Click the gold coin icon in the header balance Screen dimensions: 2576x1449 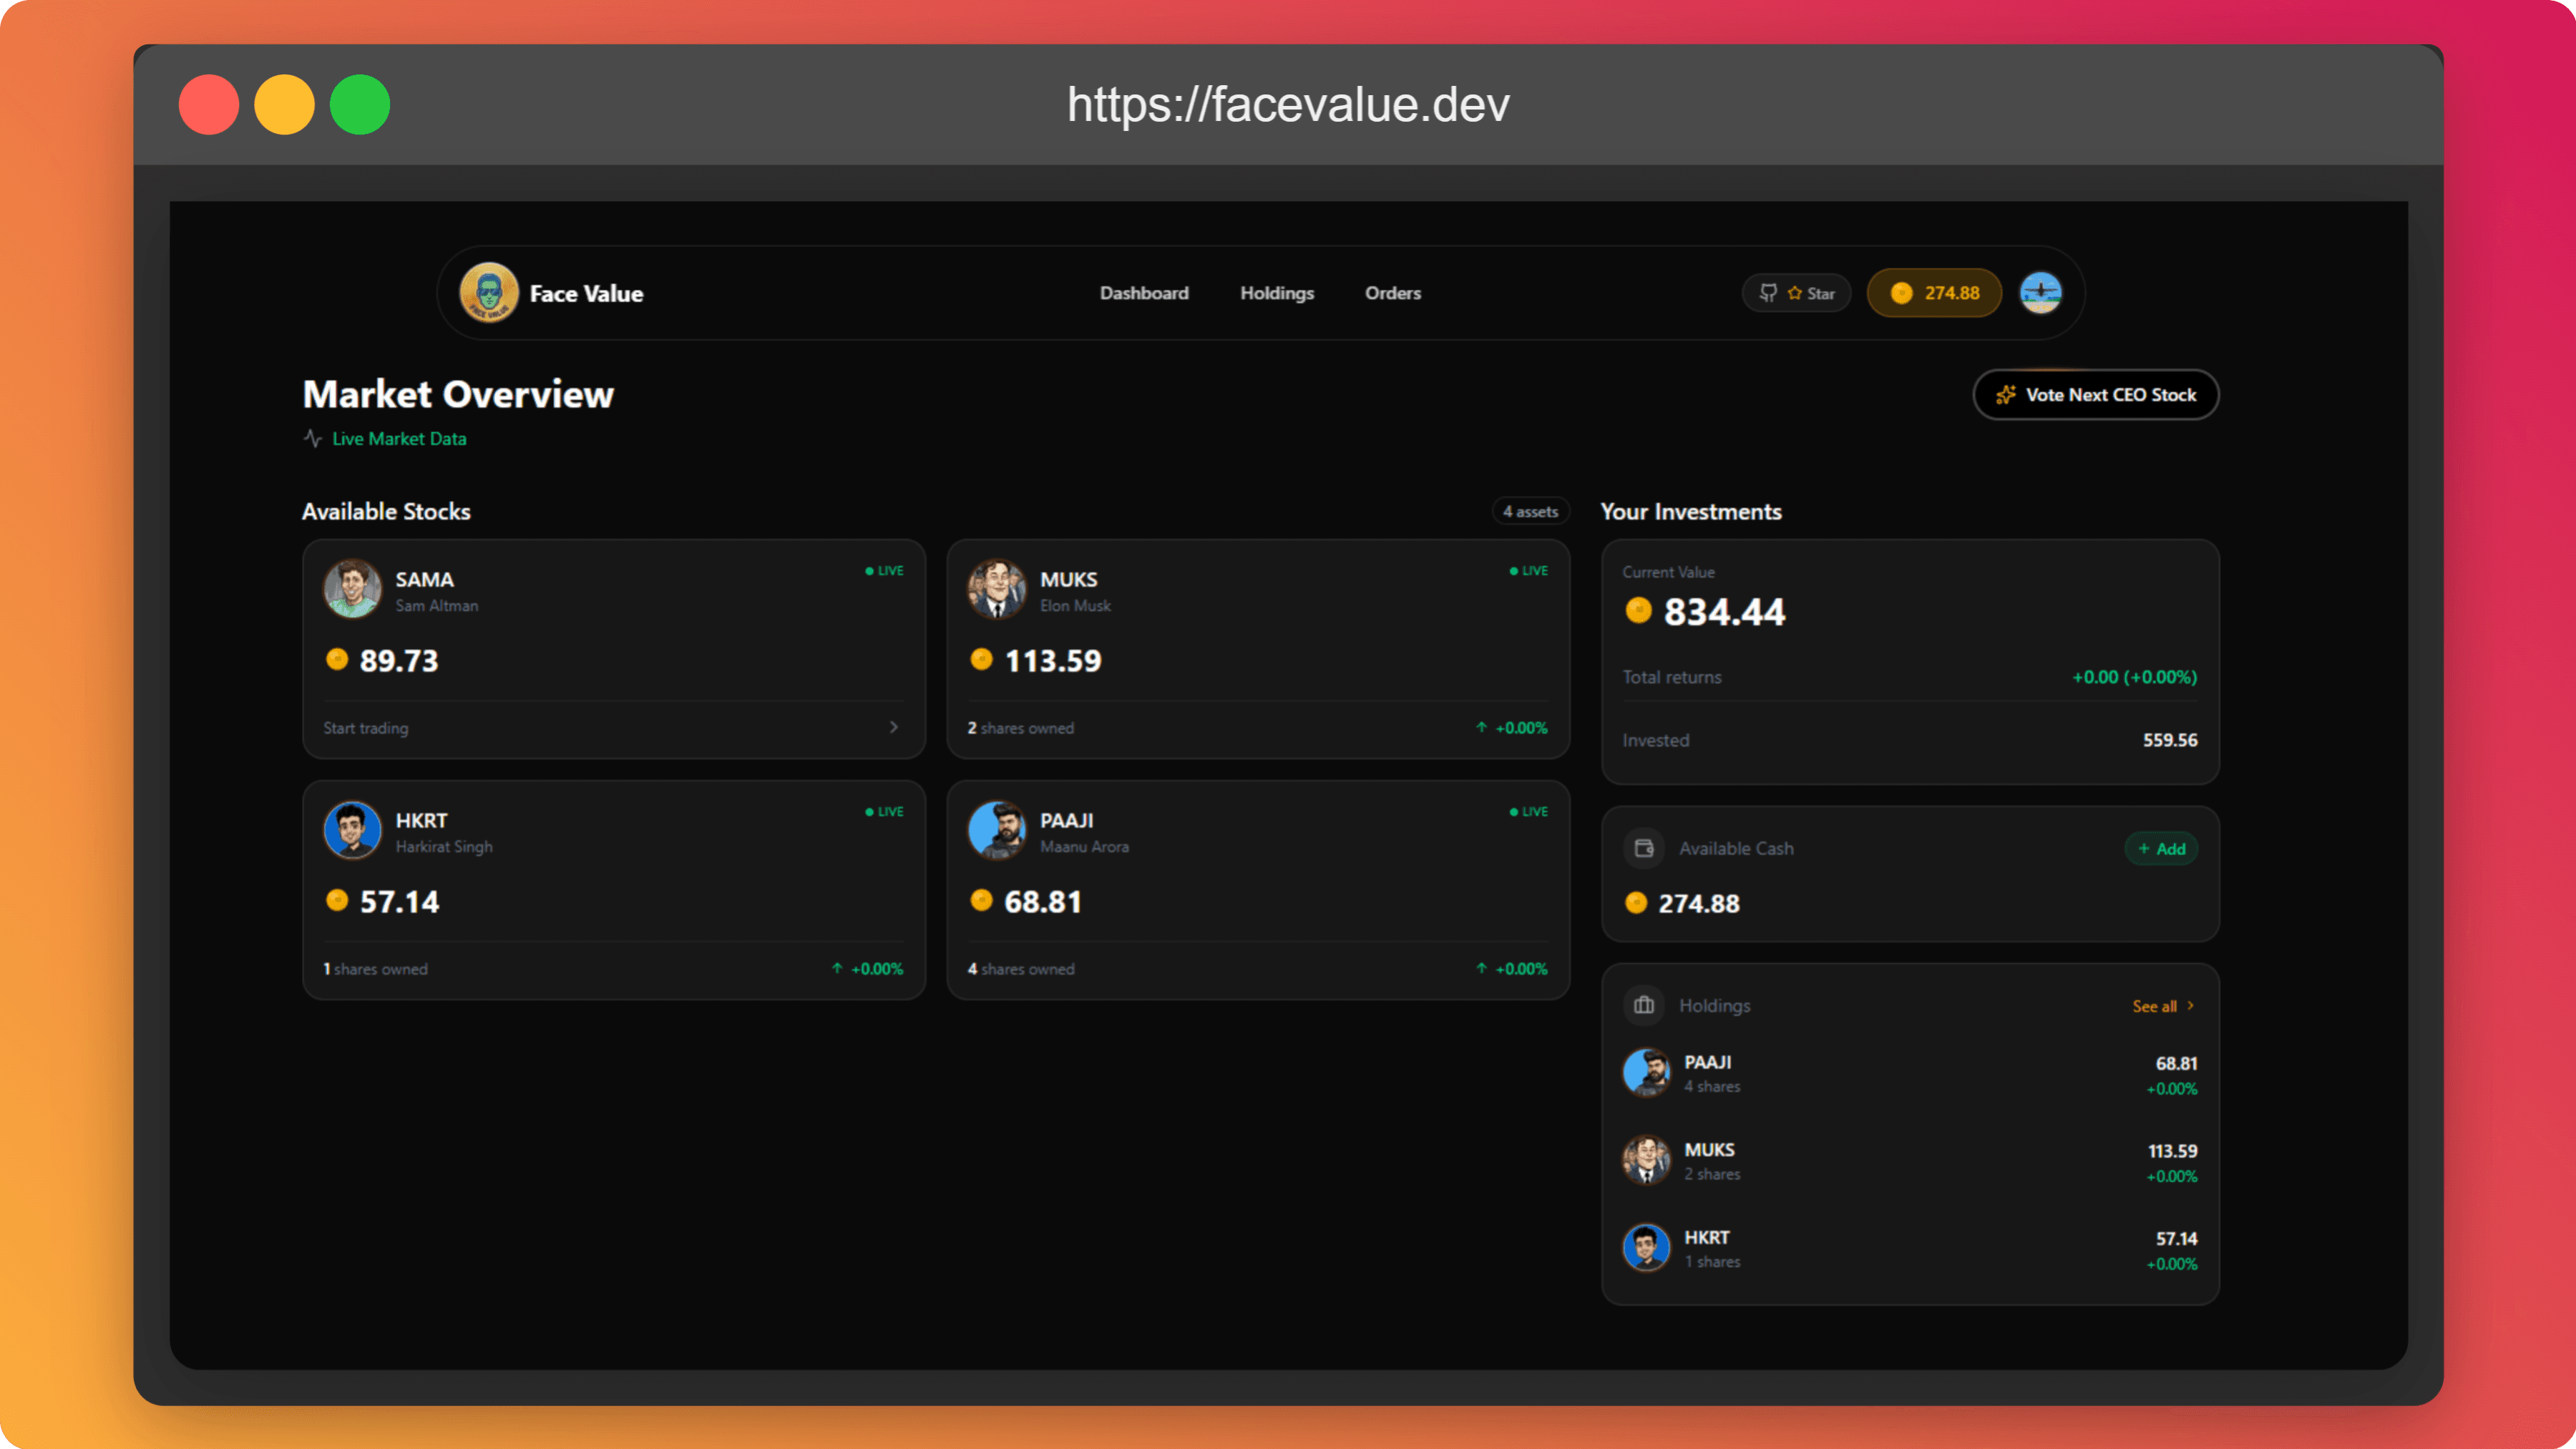point(1903,292)
